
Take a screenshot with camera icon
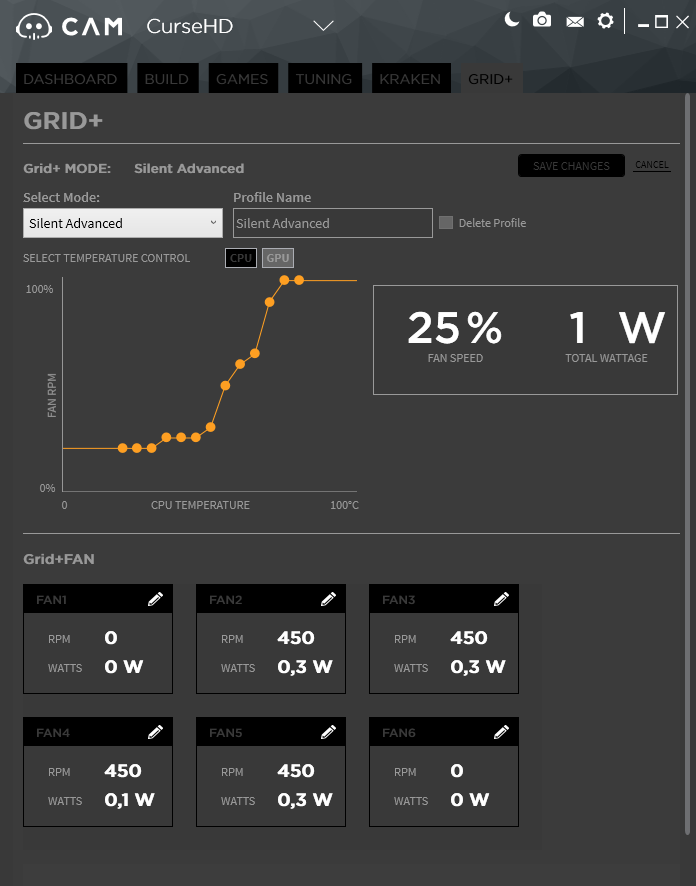[x=542, y=21]
